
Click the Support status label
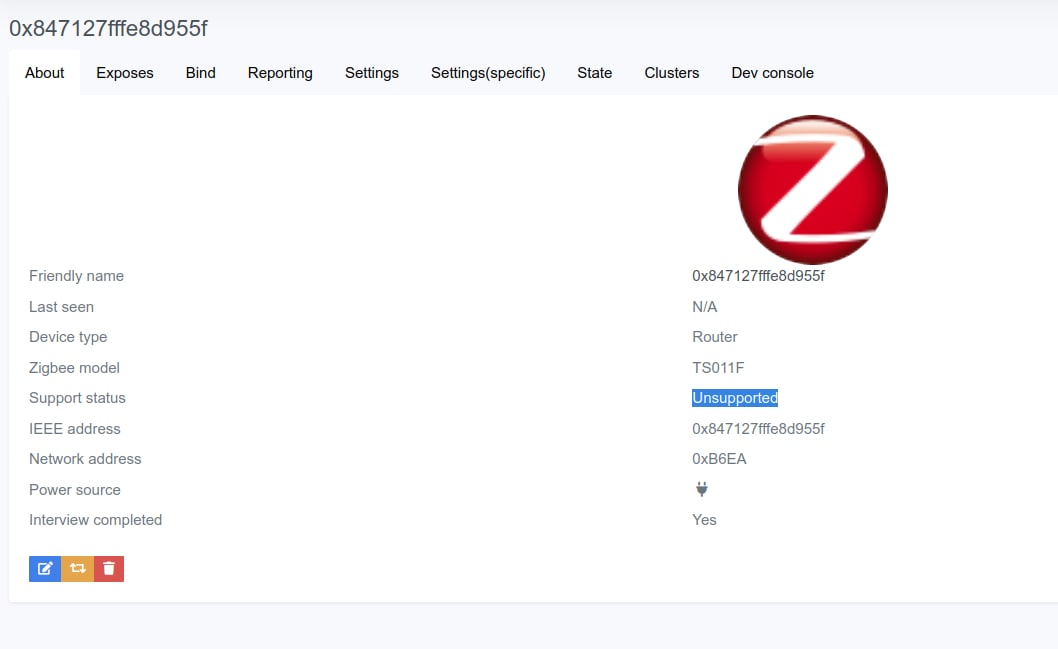tap(77, 398)
